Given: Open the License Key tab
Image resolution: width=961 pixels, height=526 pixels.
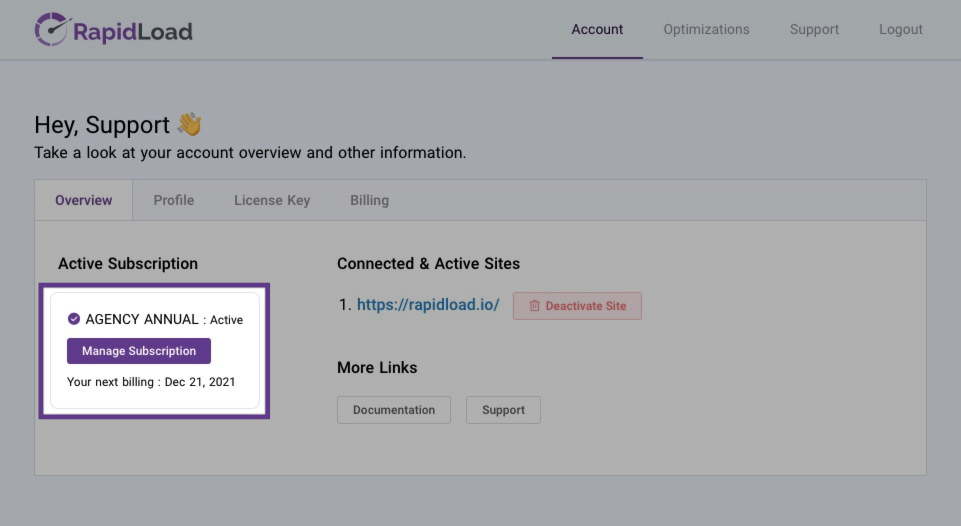Looking at the screenshot, I should click(x=272, y=200).
